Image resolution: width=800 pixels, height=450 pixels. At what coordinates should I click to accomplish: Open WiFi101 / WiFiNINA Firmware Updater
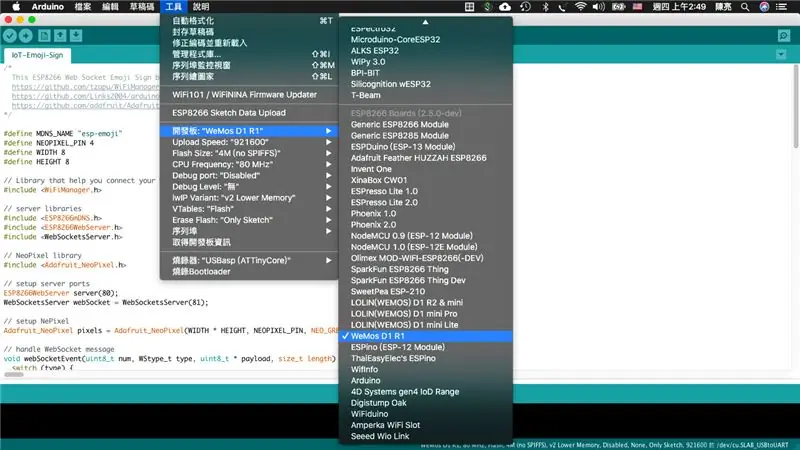[249, 94]
